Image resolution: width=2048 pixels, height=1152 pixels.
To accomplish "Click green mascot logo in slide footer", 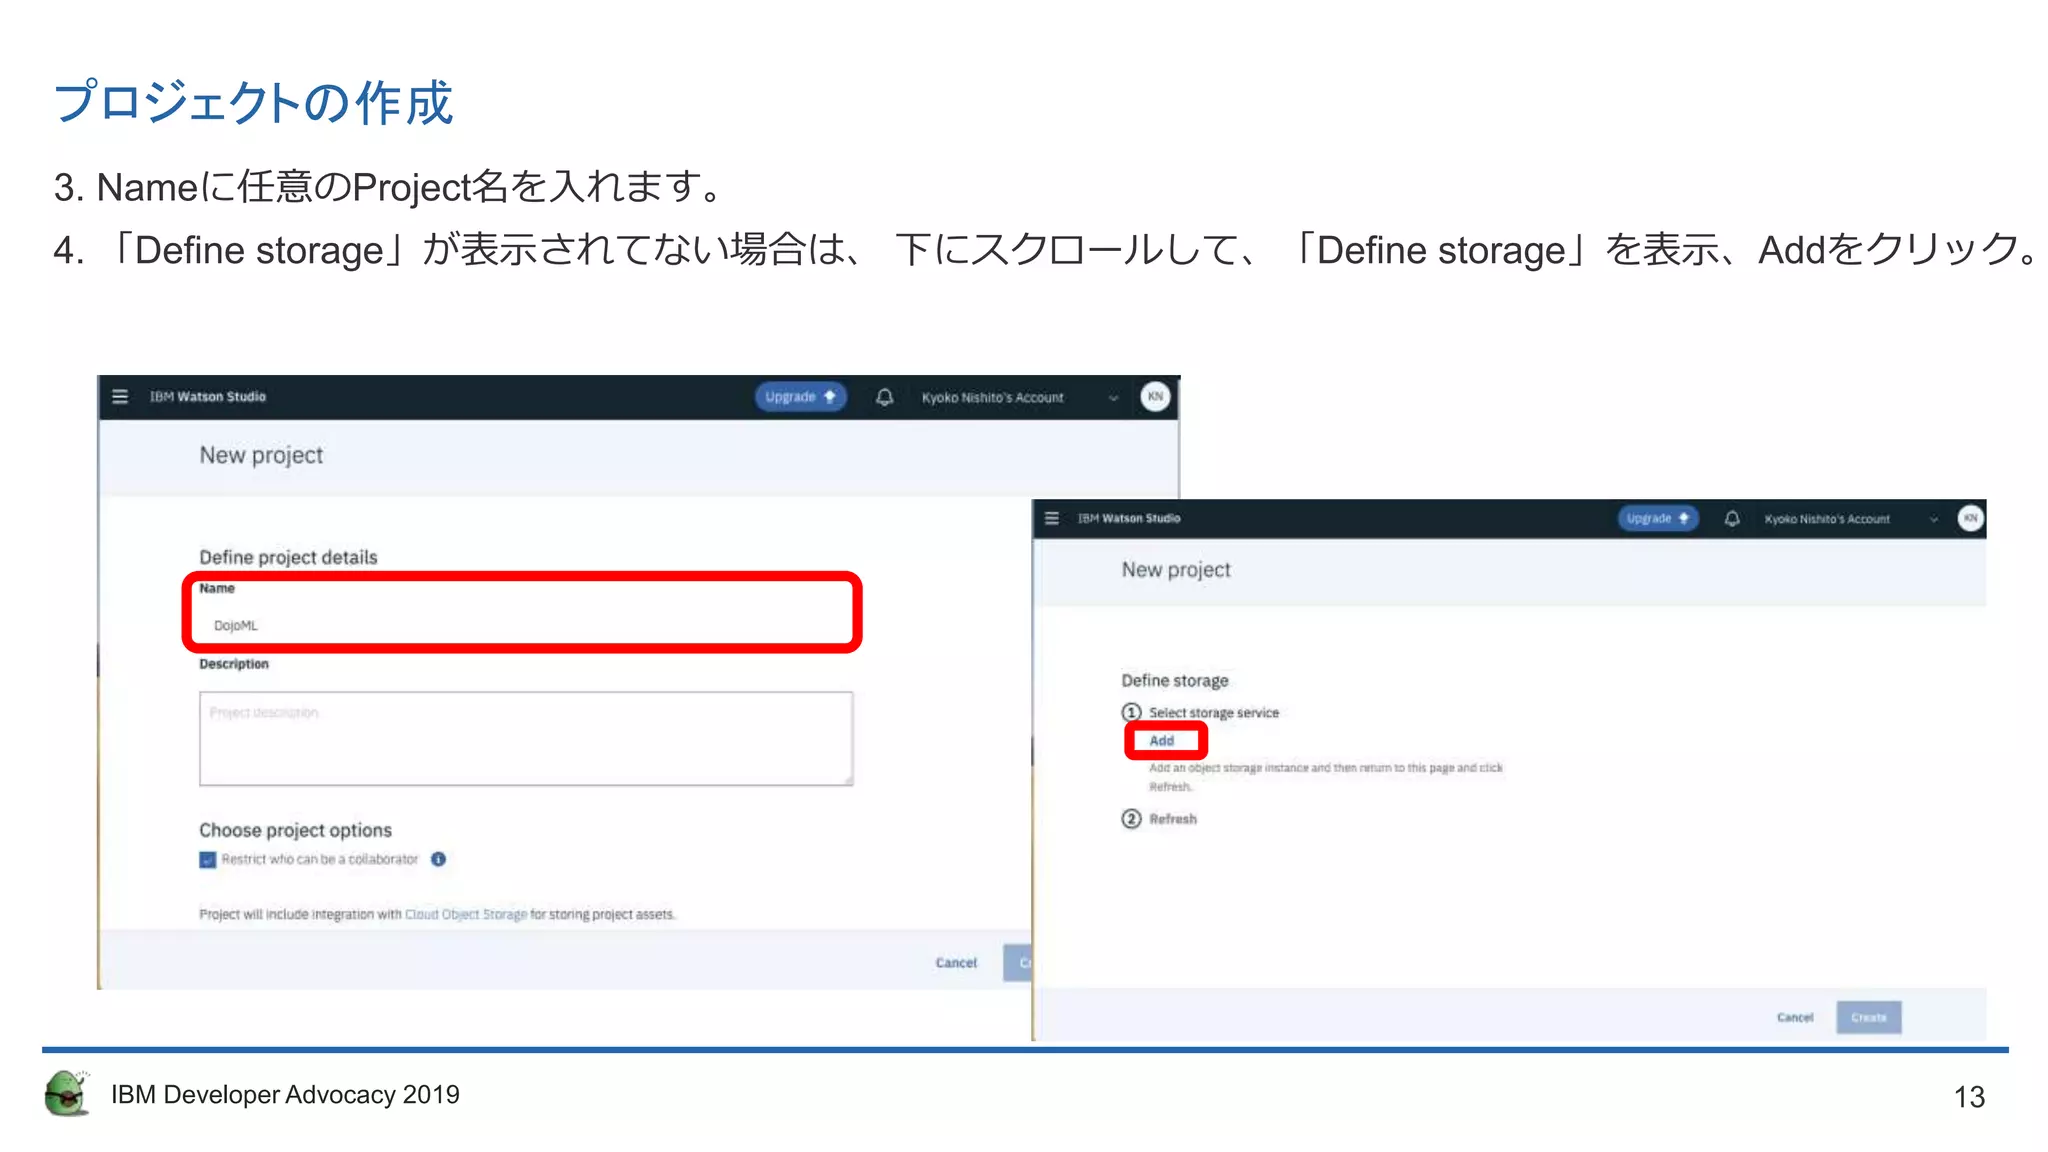I will [x=67, y=1094].
